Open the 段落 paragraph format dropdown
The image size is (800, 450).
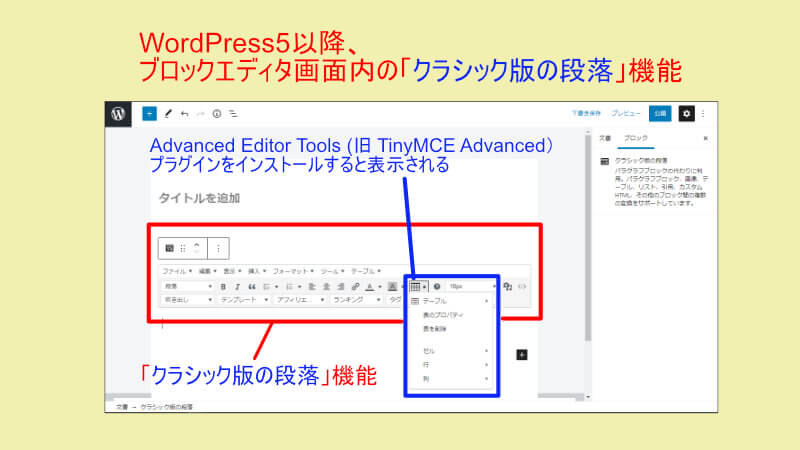[x=188, y=287]
